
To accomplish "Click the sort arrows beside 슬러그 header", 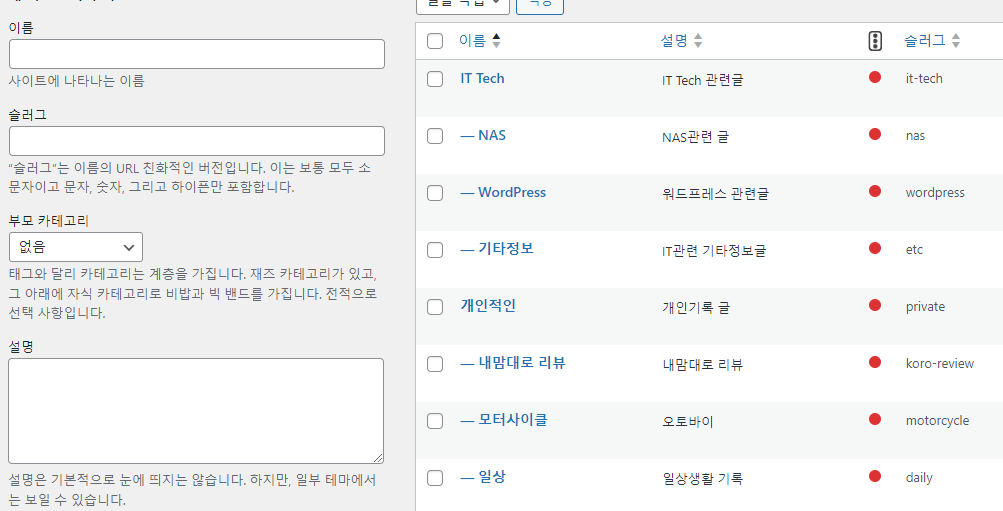I will pyautogui.click(x=956, y=41).
